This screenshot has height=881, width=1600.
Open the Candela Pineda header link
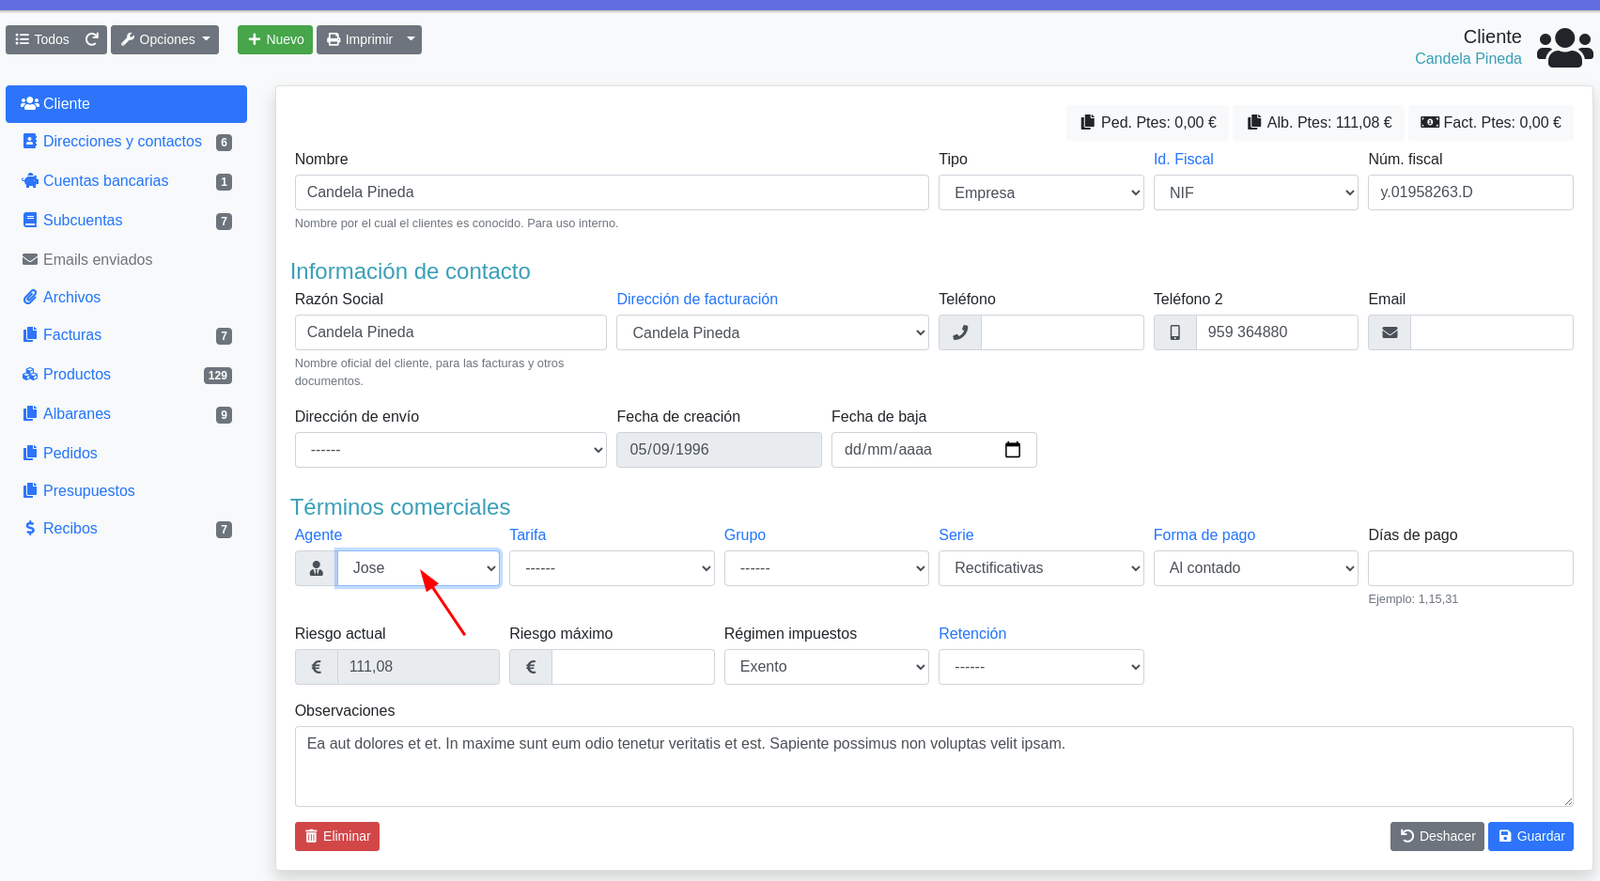click(x=1468, y=59)
